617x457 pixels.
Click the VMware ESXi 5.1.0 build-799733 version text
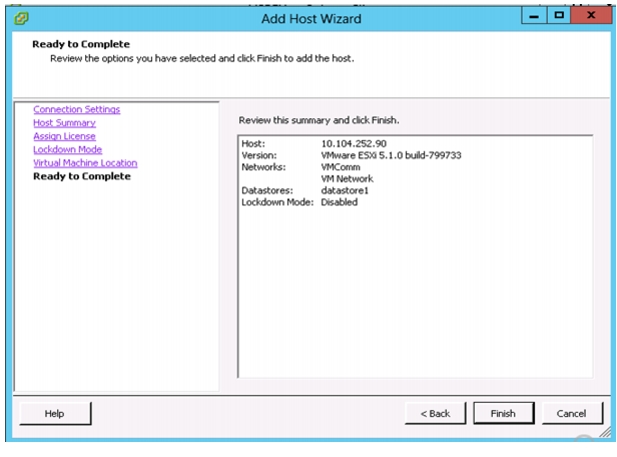(x=391, y=155)
